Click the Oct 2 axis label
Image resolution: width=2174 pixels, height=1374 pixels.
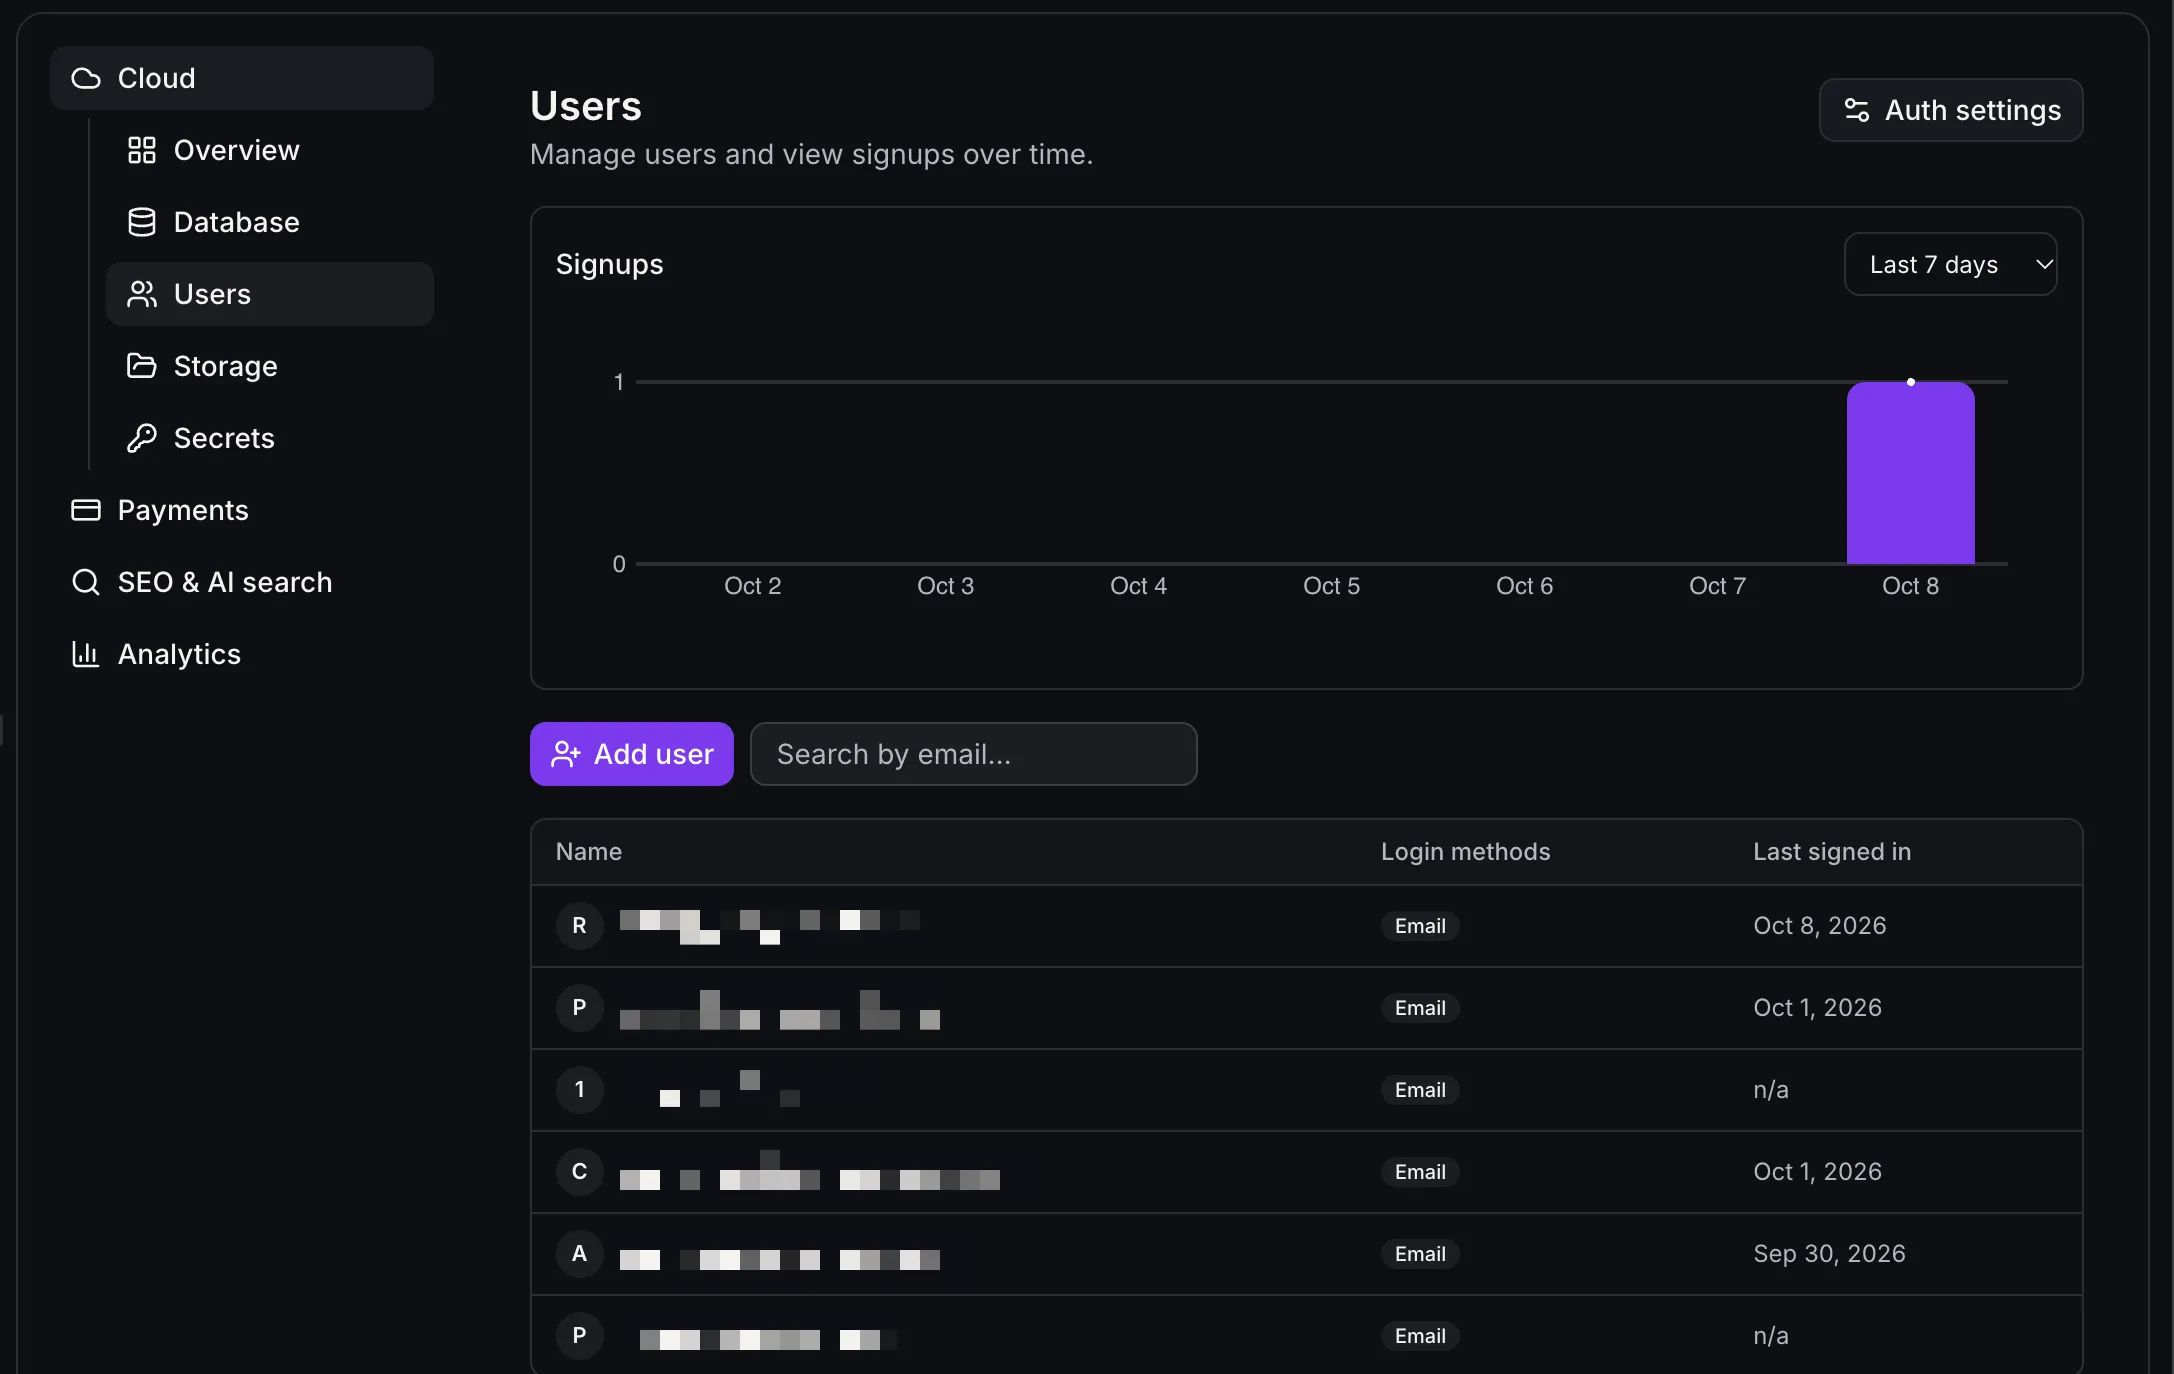(x=753, y=586)
